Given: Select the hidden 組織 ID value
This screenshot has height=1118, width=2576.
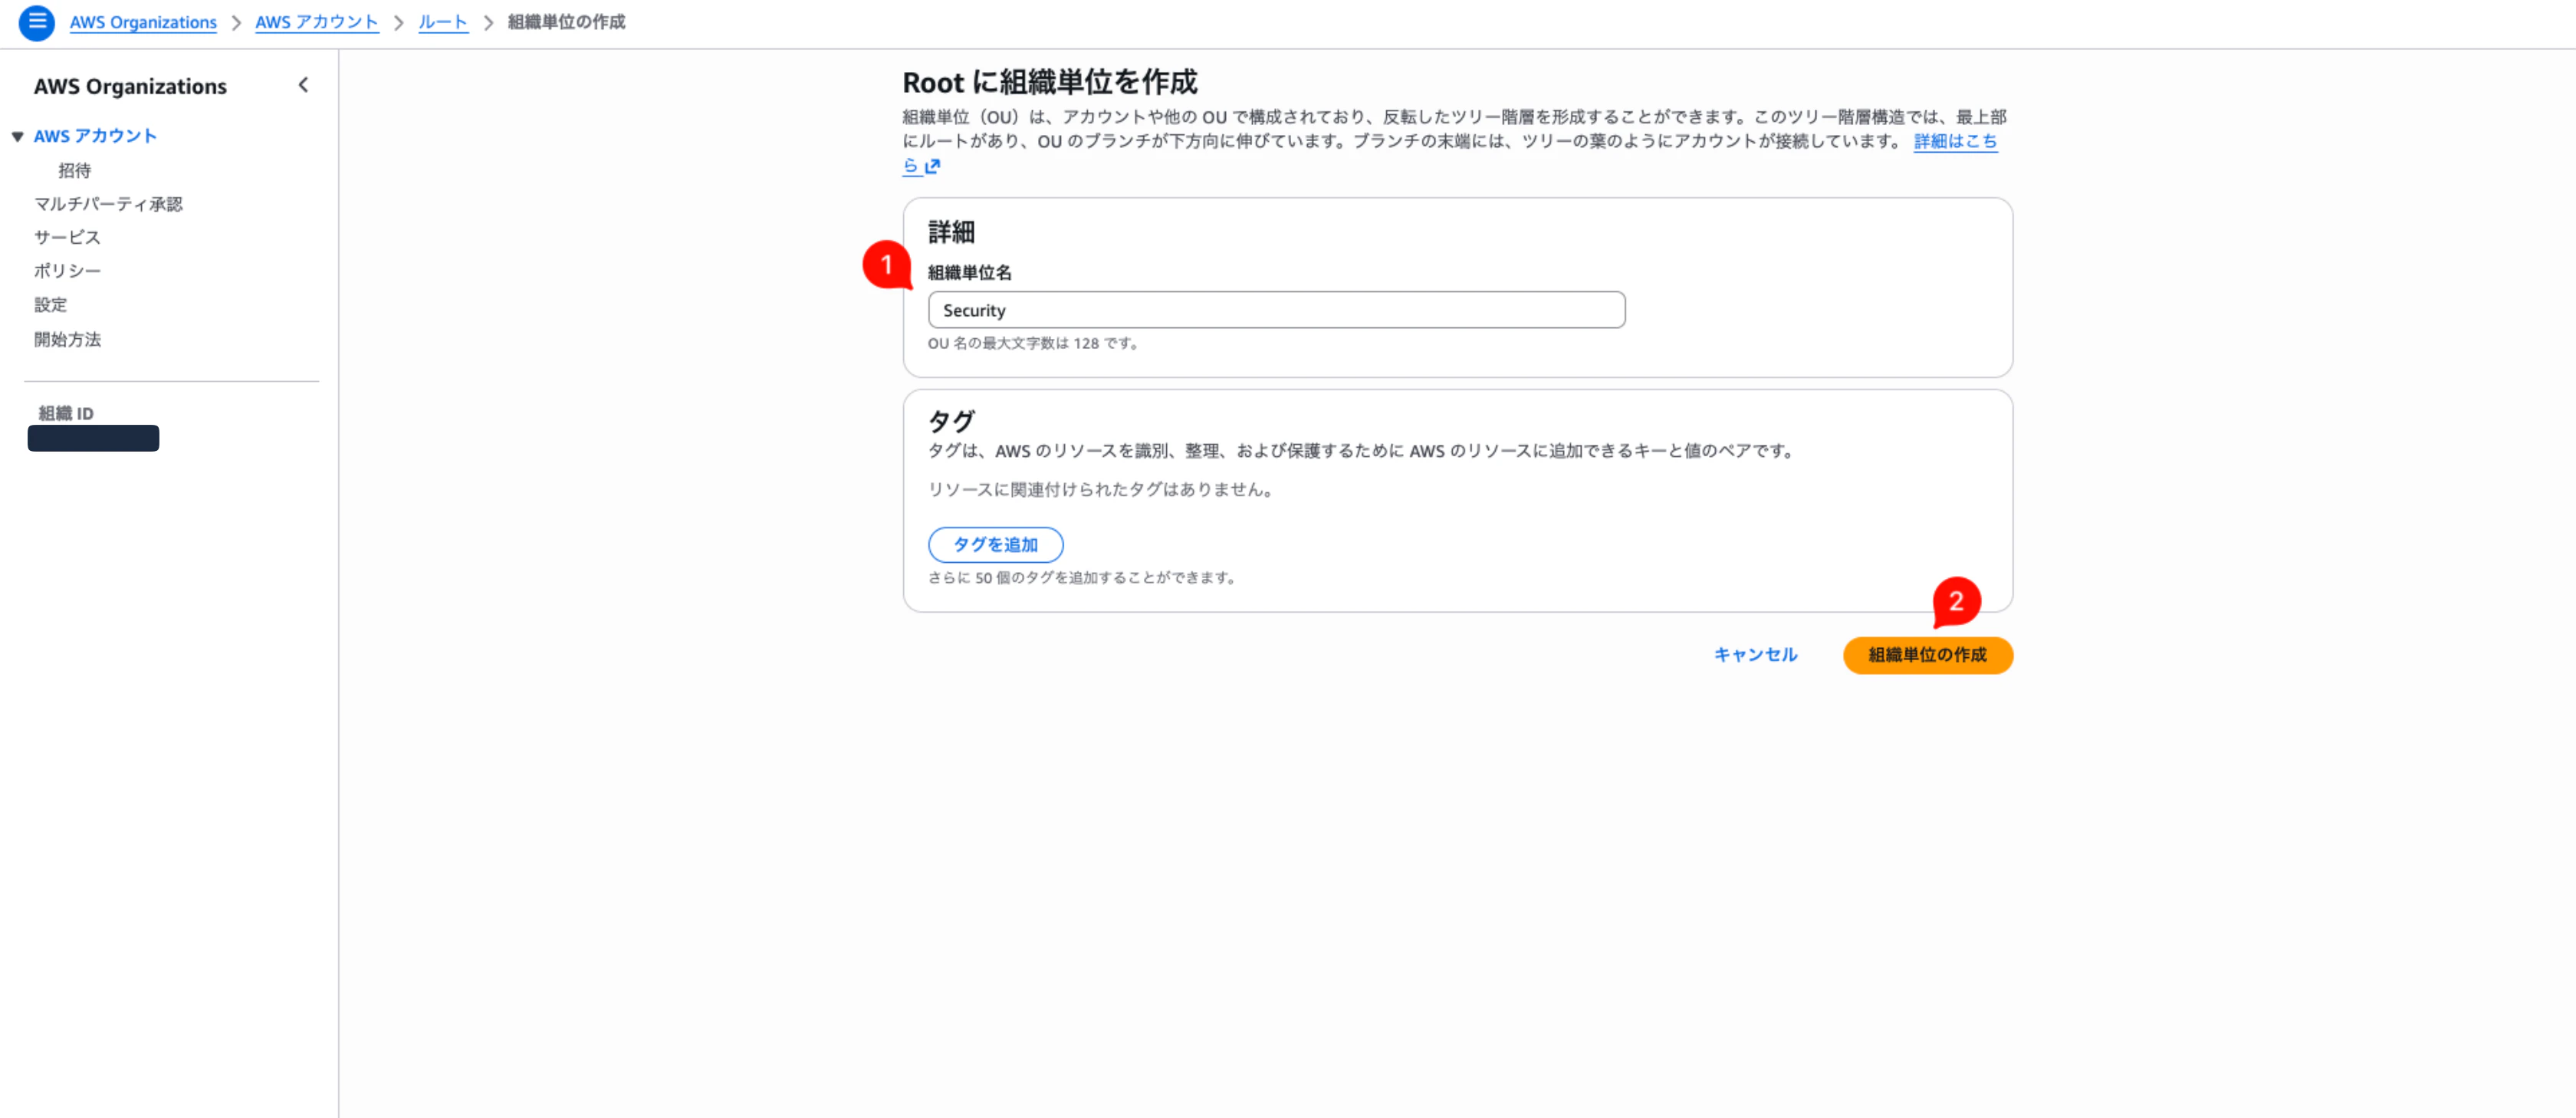Looking at the screenshot, I should [x=92, y=438].
